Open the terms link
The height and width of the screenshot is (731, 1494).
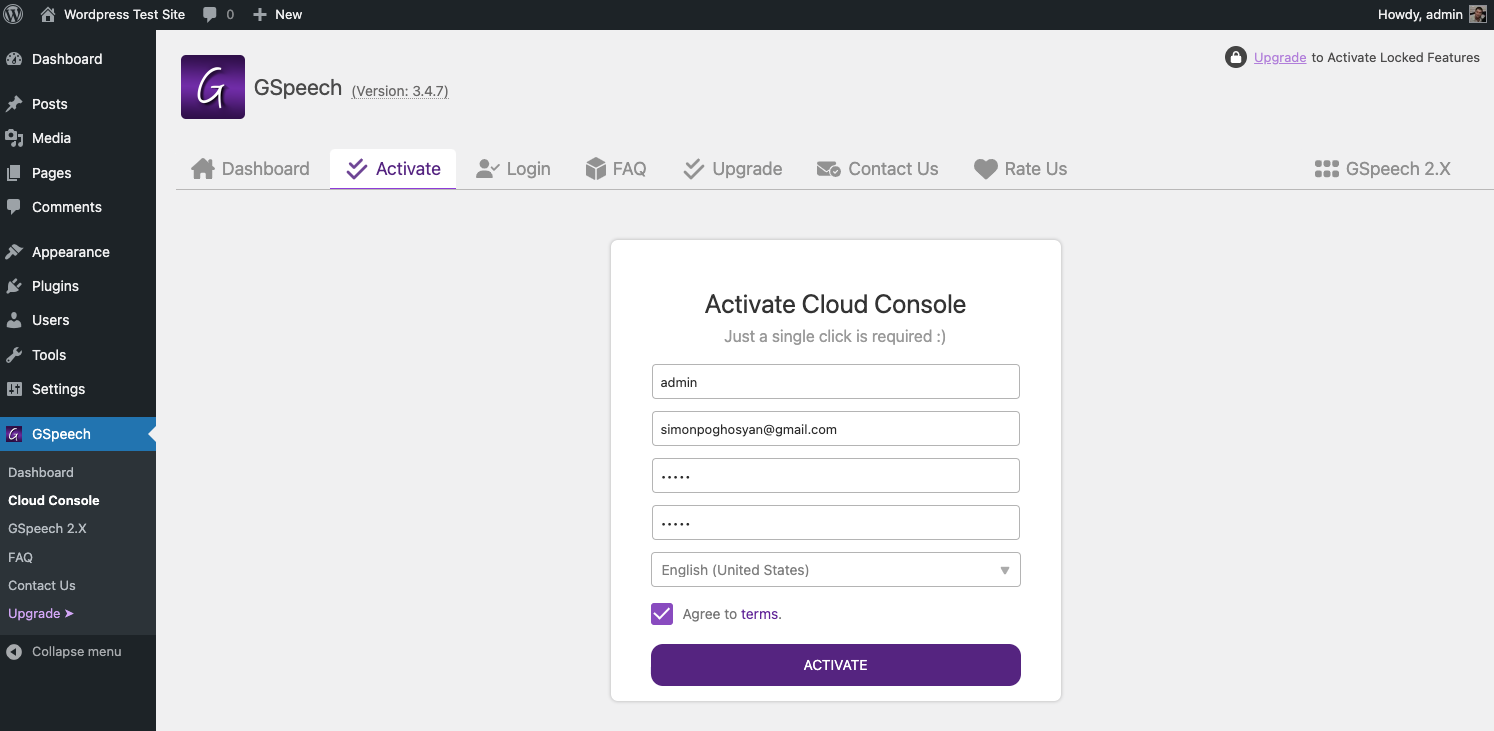coord(759,614)
